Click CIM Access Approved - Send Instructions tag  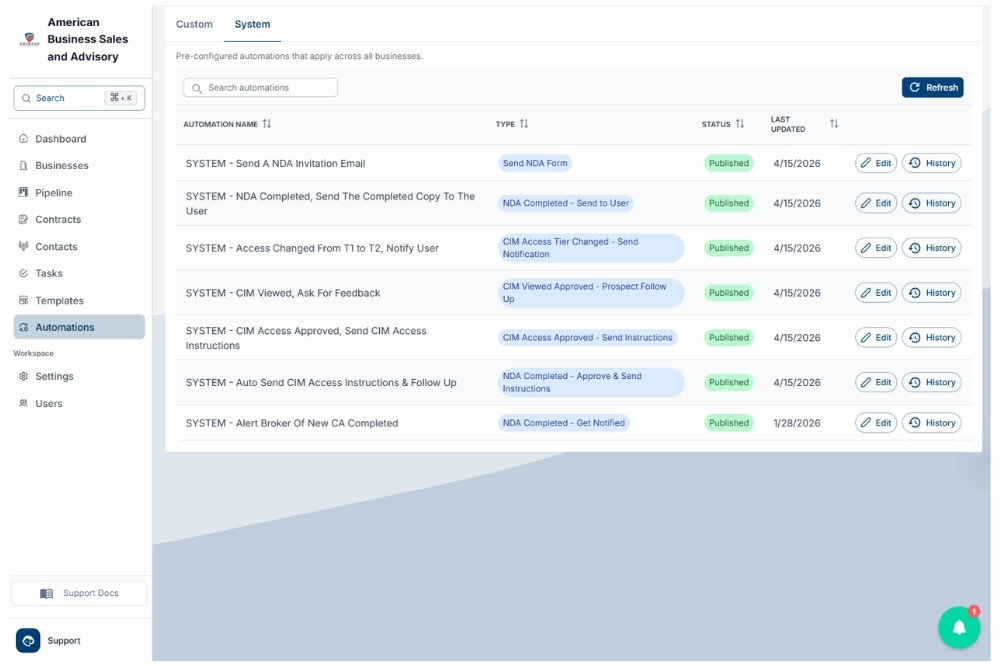pyautogui.click(x=587, y=337)
